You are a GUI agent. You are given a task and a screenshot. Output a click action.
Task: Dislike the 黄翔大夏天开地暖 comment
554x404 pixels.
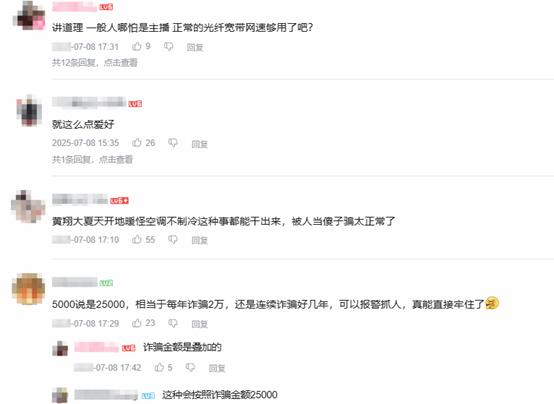(x=172, y=240)
